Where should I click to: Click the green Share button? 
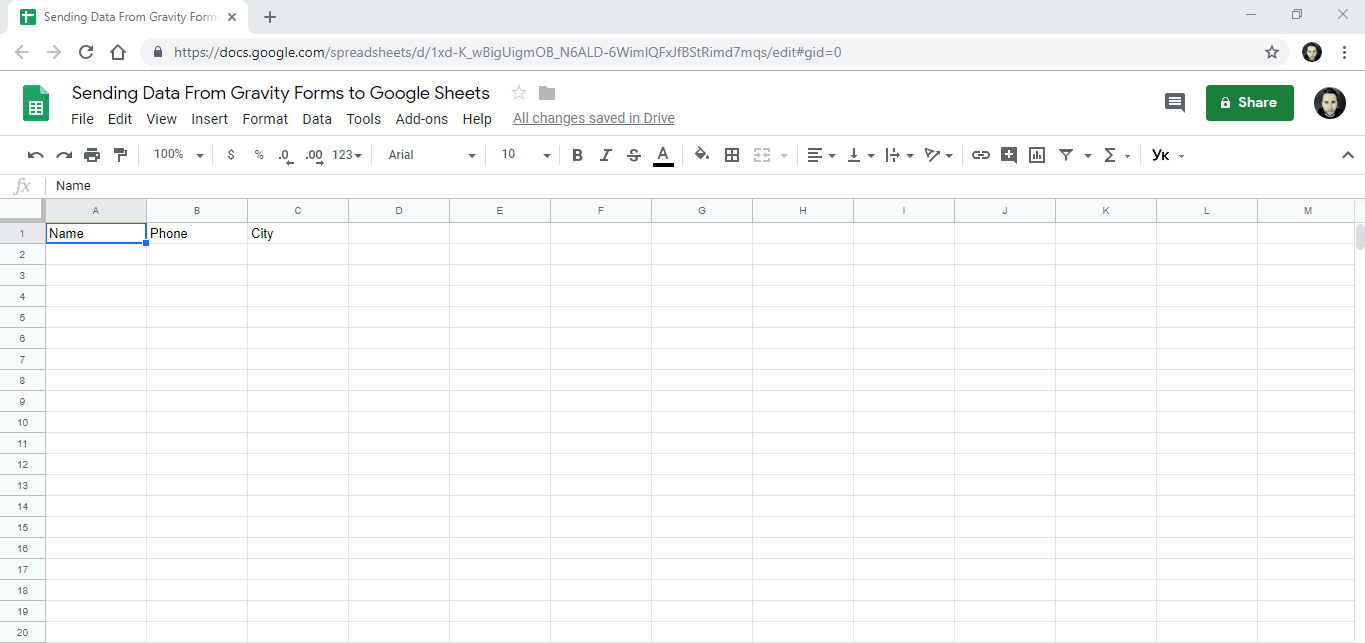click(1249, 102)
